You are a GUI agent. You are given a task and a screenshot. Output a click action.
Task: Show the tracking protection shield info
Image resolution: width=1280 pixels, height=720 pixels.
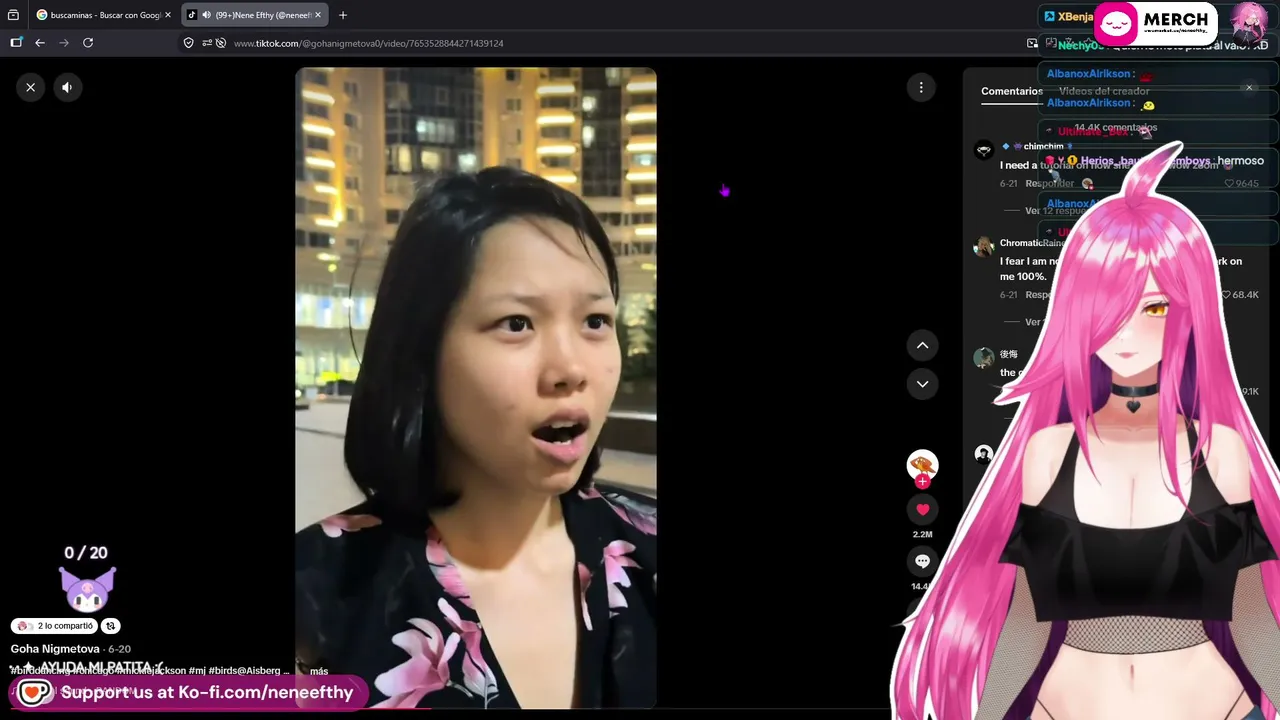(188, 43)
